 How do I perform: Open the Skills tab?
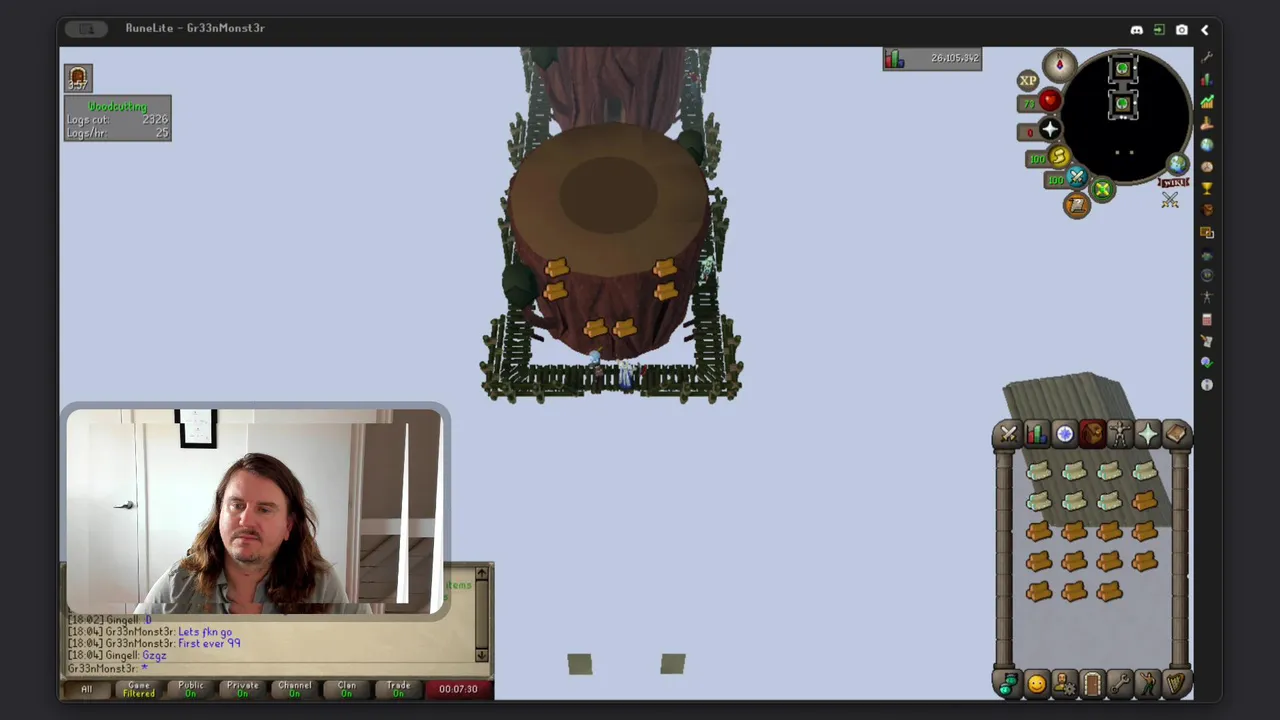1036,434
